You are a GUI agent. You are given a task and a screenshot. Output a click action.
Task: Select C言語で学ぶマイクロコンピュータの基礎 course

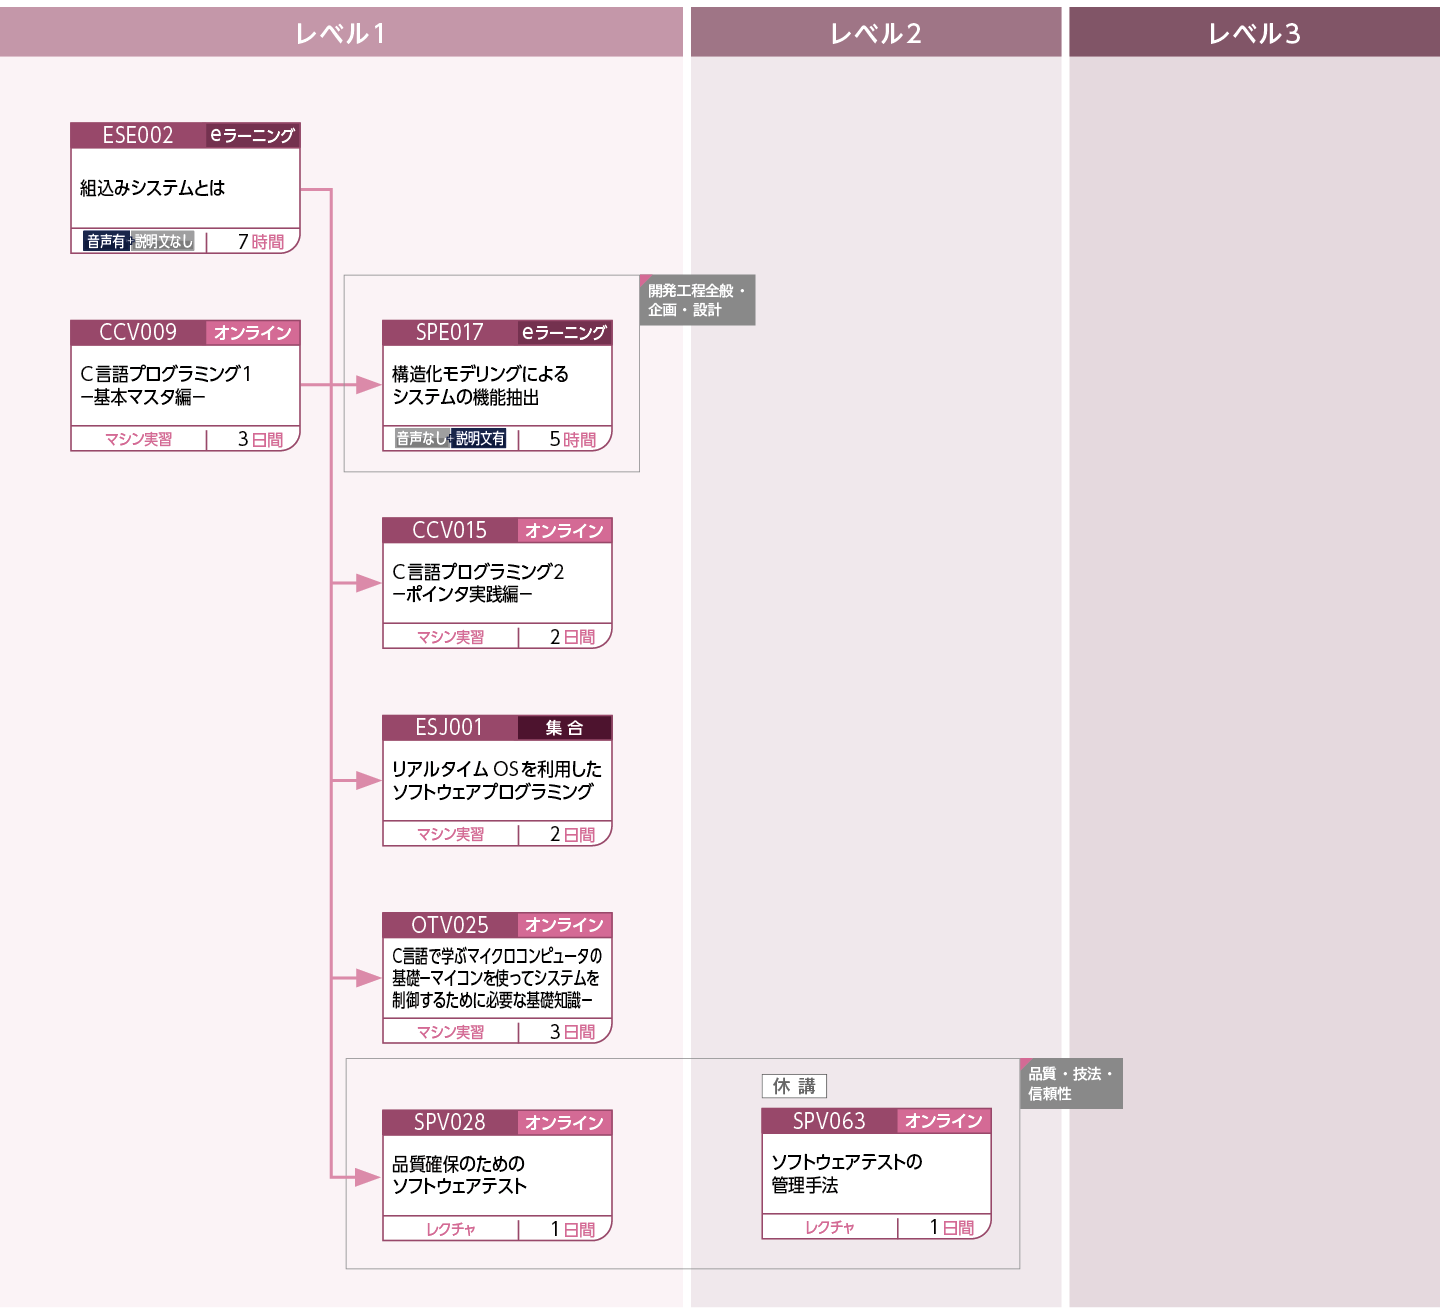pyautogui.click(x=497, y=977)
